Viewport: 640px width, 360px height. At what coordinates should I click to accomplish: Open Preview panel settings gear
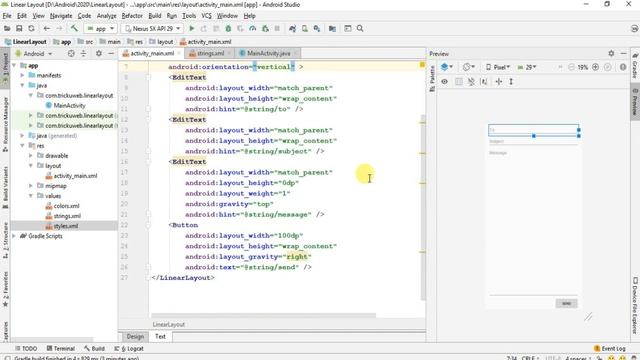click(611, 53)
